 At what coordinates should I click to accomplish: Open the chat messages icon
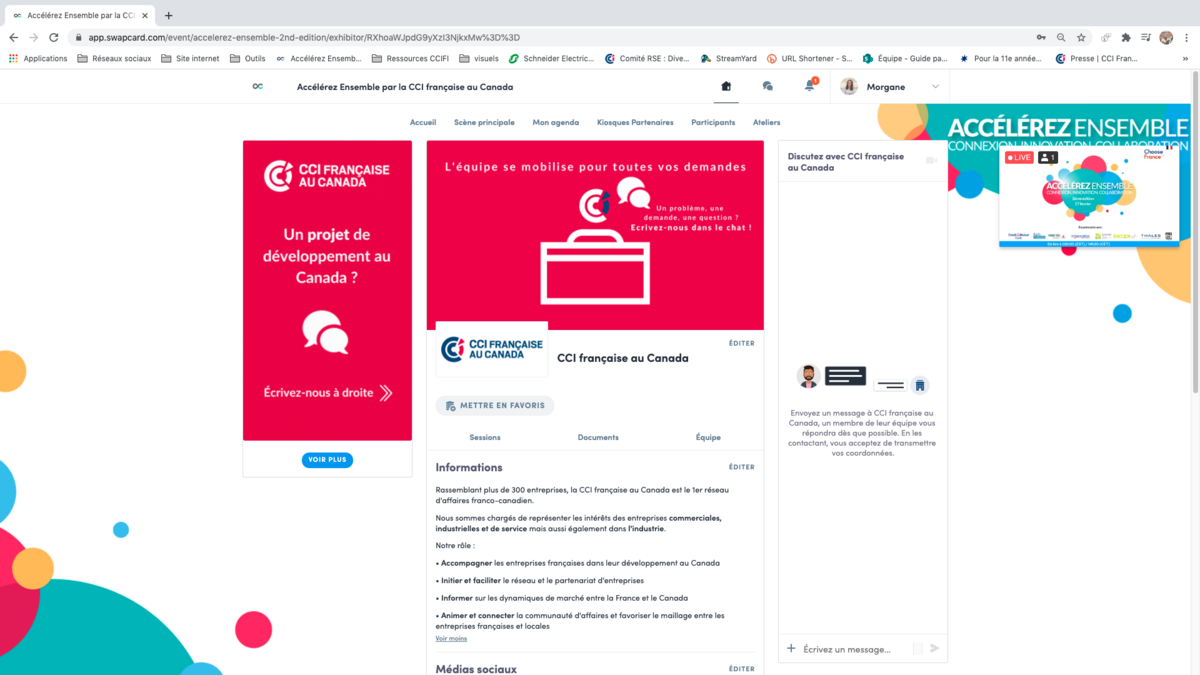[767, 87]
